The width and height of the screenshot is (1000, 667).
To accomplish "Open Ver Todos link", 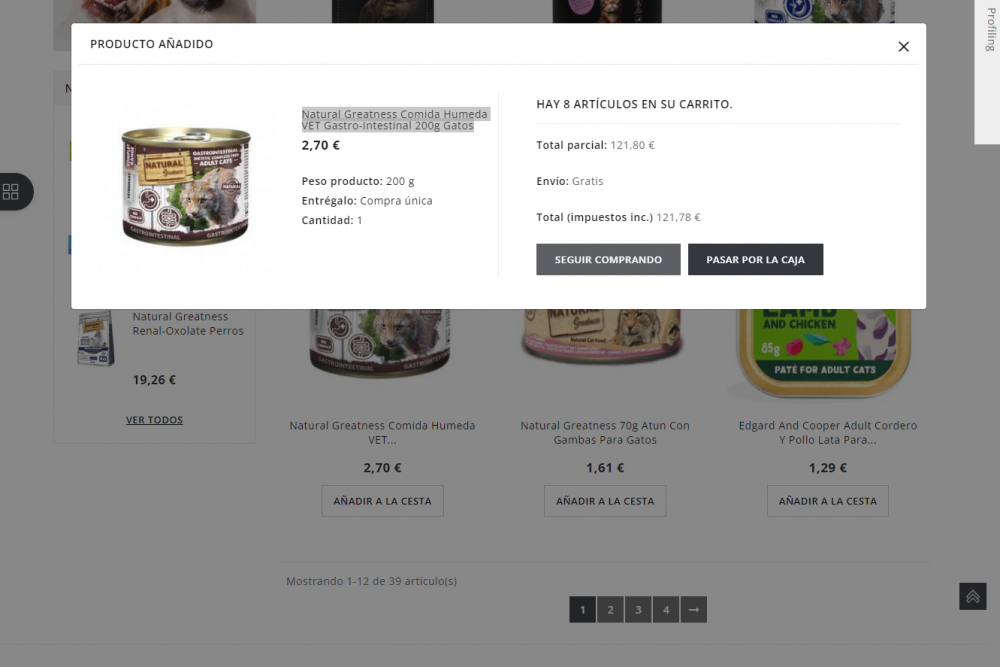I will 154,420.
